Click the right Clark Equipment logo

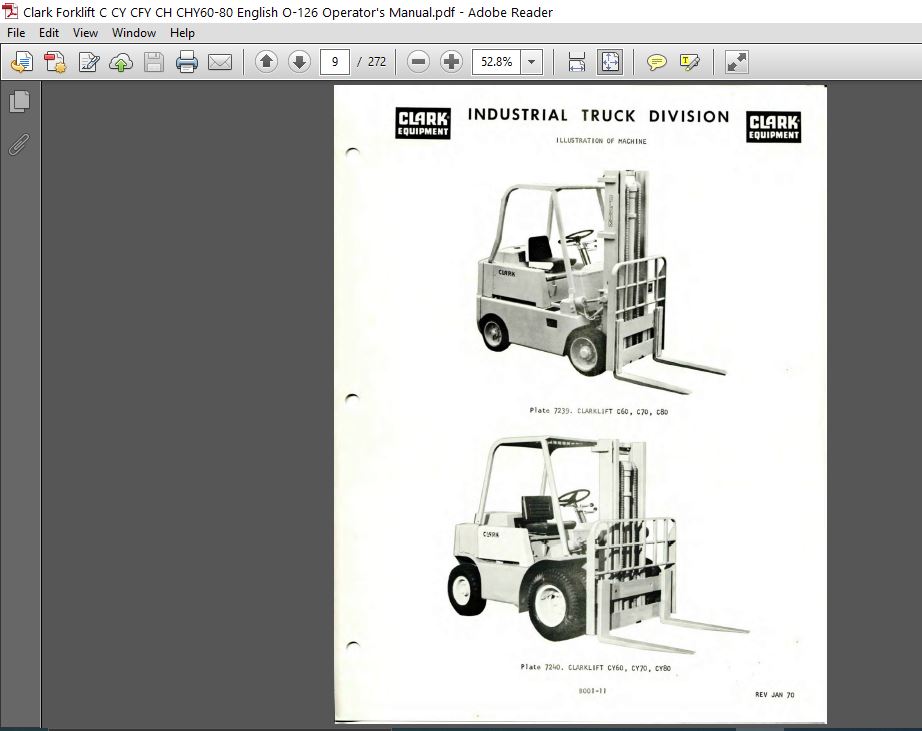pyautogui.click(x=774, y=126)
